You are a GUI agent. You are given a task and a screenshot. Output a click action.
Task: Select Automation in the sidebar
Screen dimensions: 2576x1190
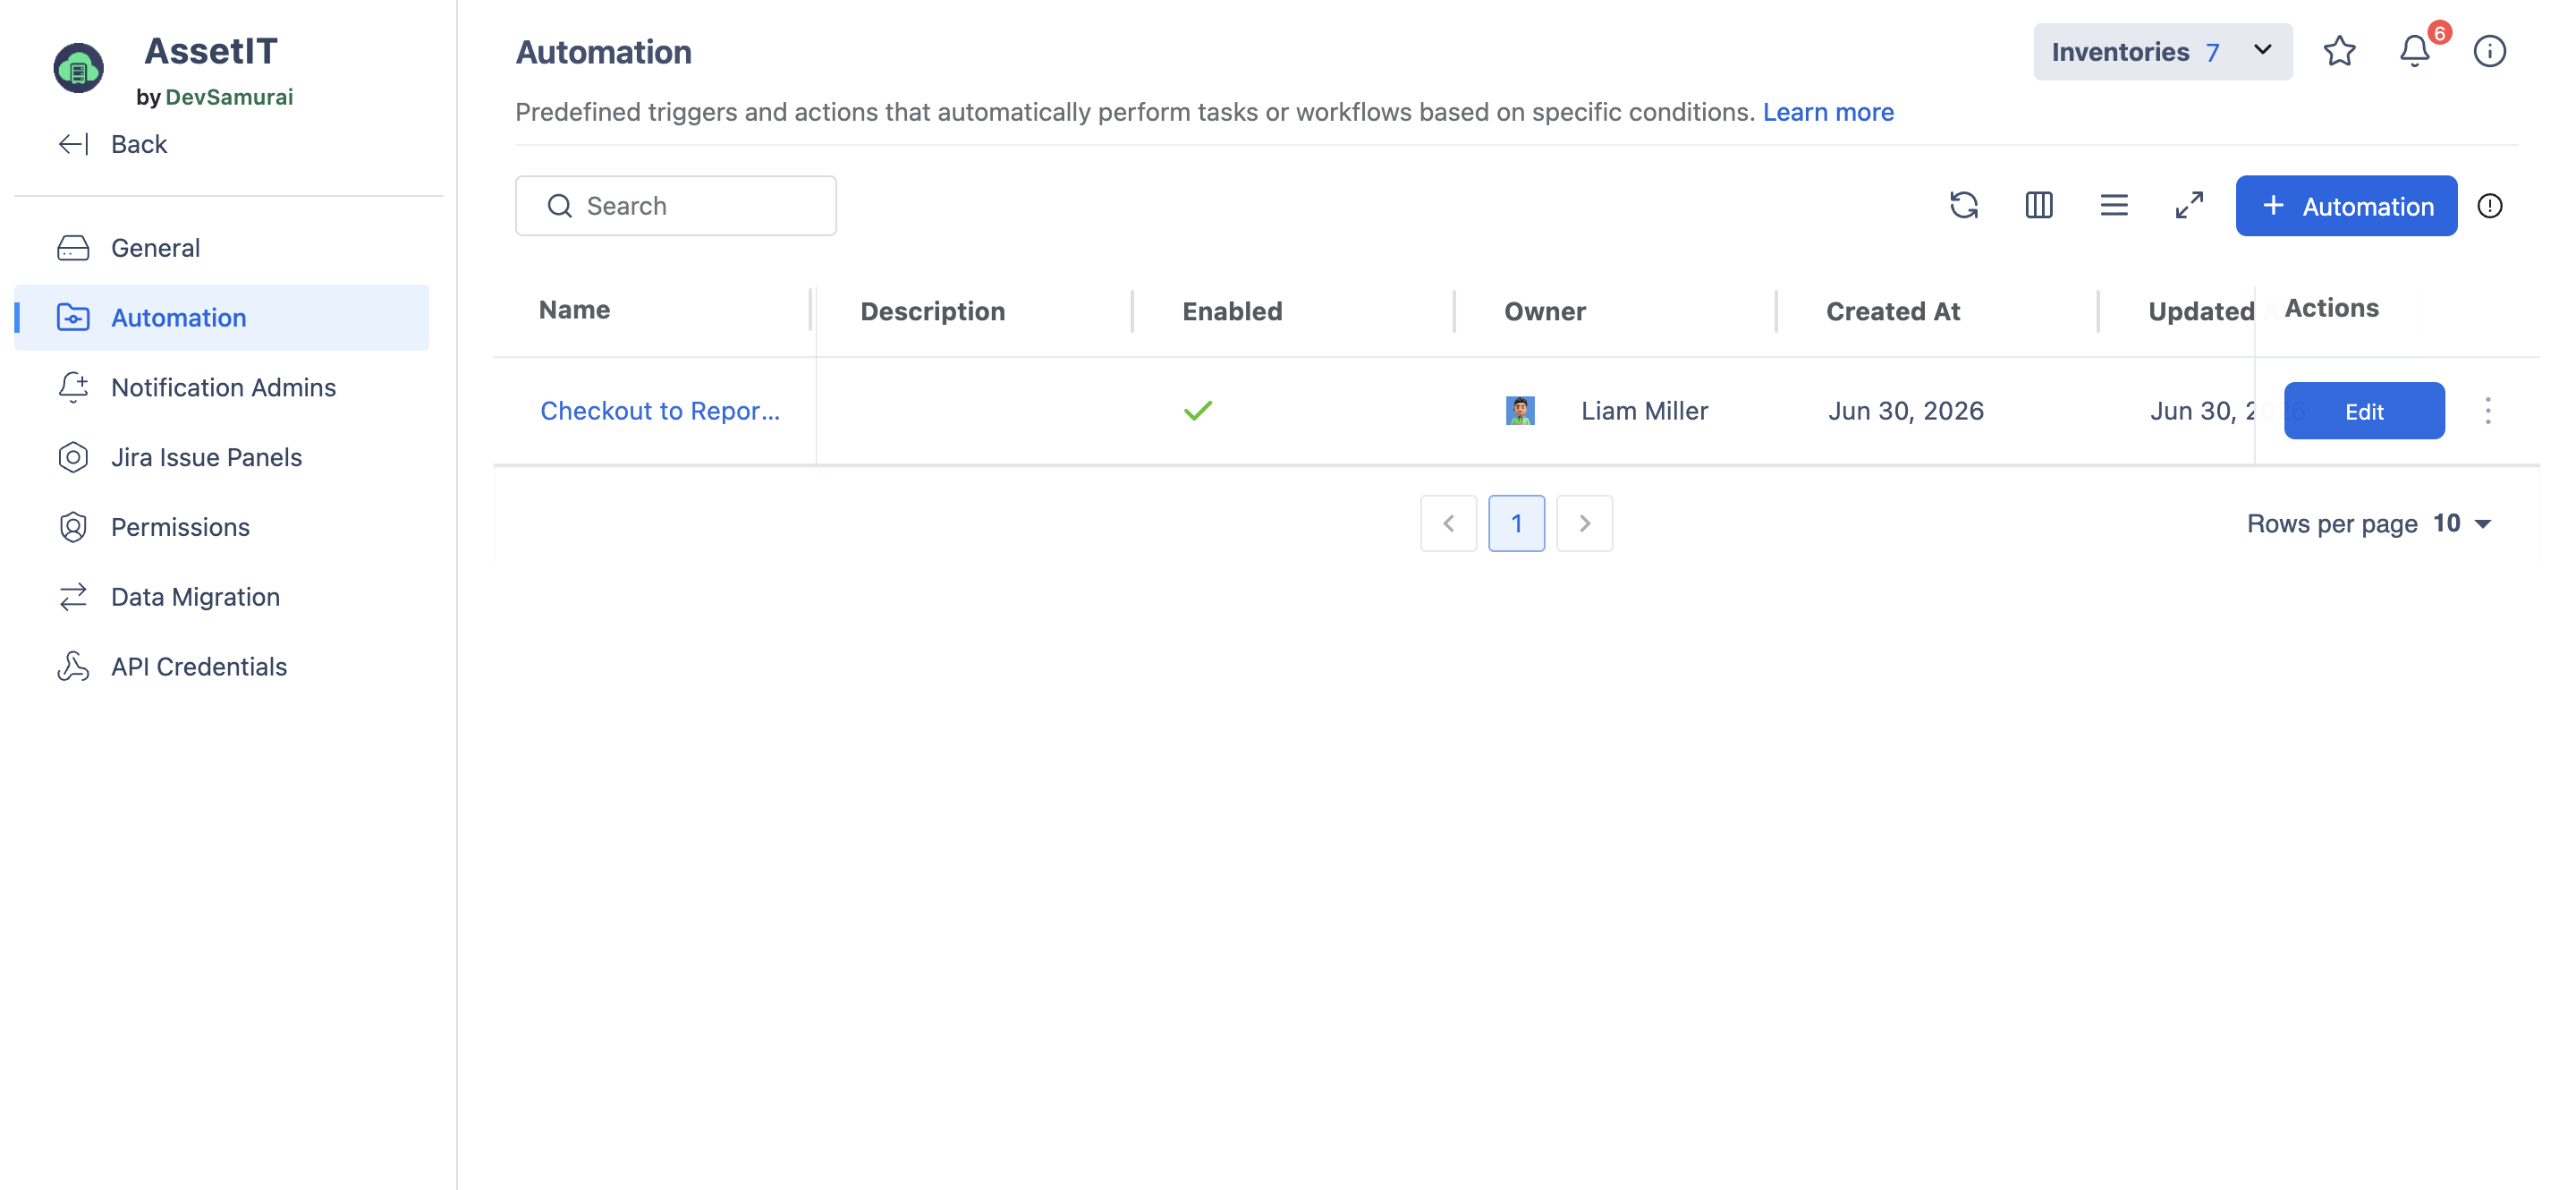221,317
